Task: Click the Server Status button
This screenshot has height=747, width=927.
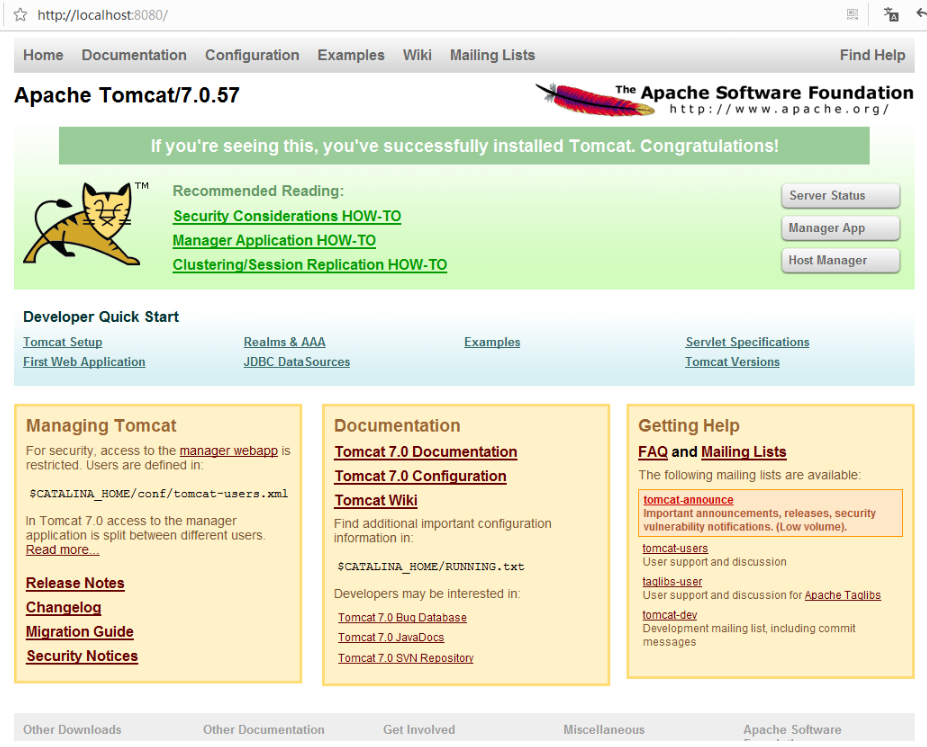Action: click(840, 196)
